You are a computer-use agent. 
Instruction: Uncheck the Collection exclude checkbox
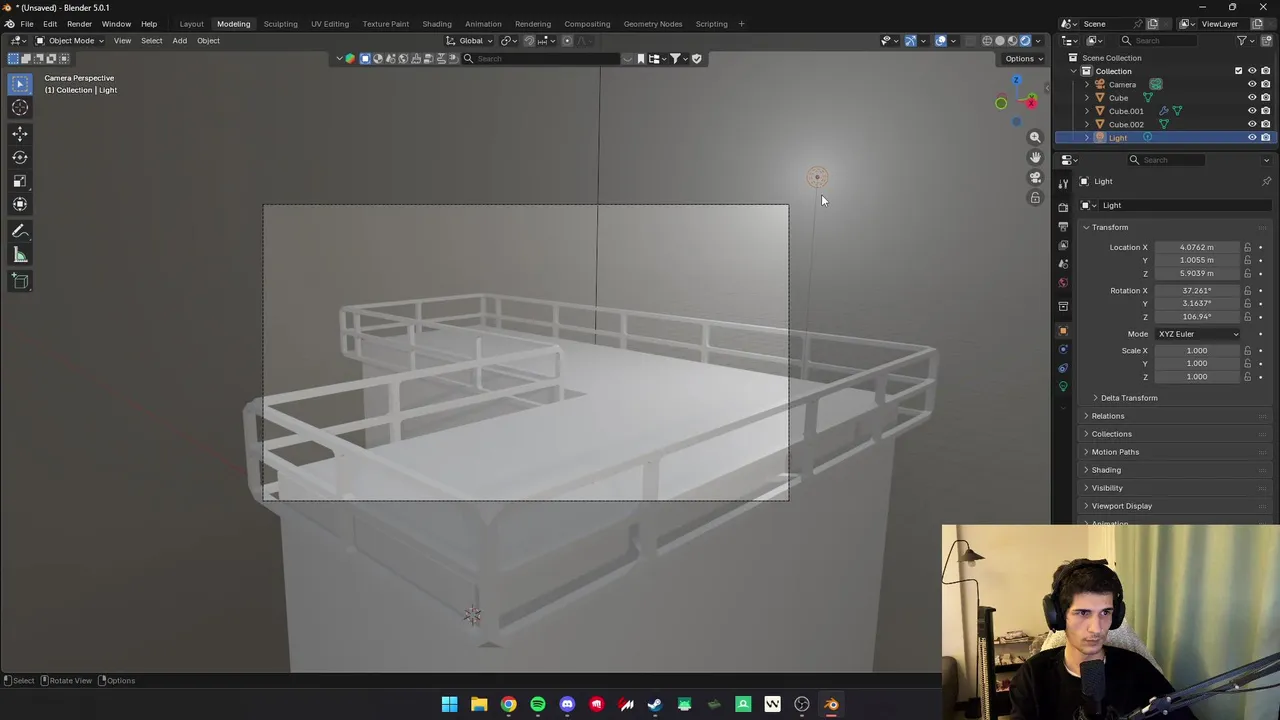[x=1238, y=71]
